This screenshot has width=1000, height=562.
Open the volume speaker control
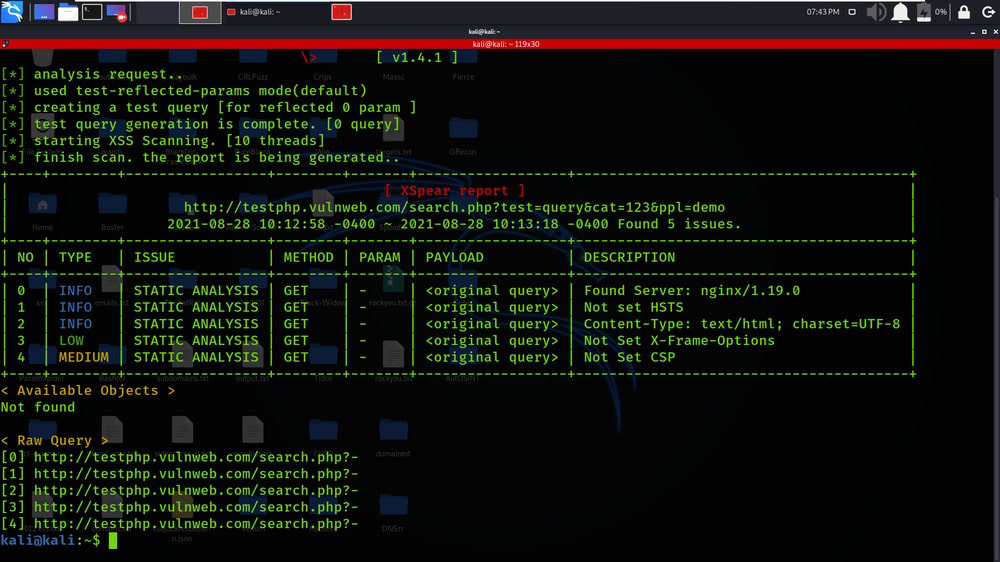pyautogui.click(x=876, y=12)
